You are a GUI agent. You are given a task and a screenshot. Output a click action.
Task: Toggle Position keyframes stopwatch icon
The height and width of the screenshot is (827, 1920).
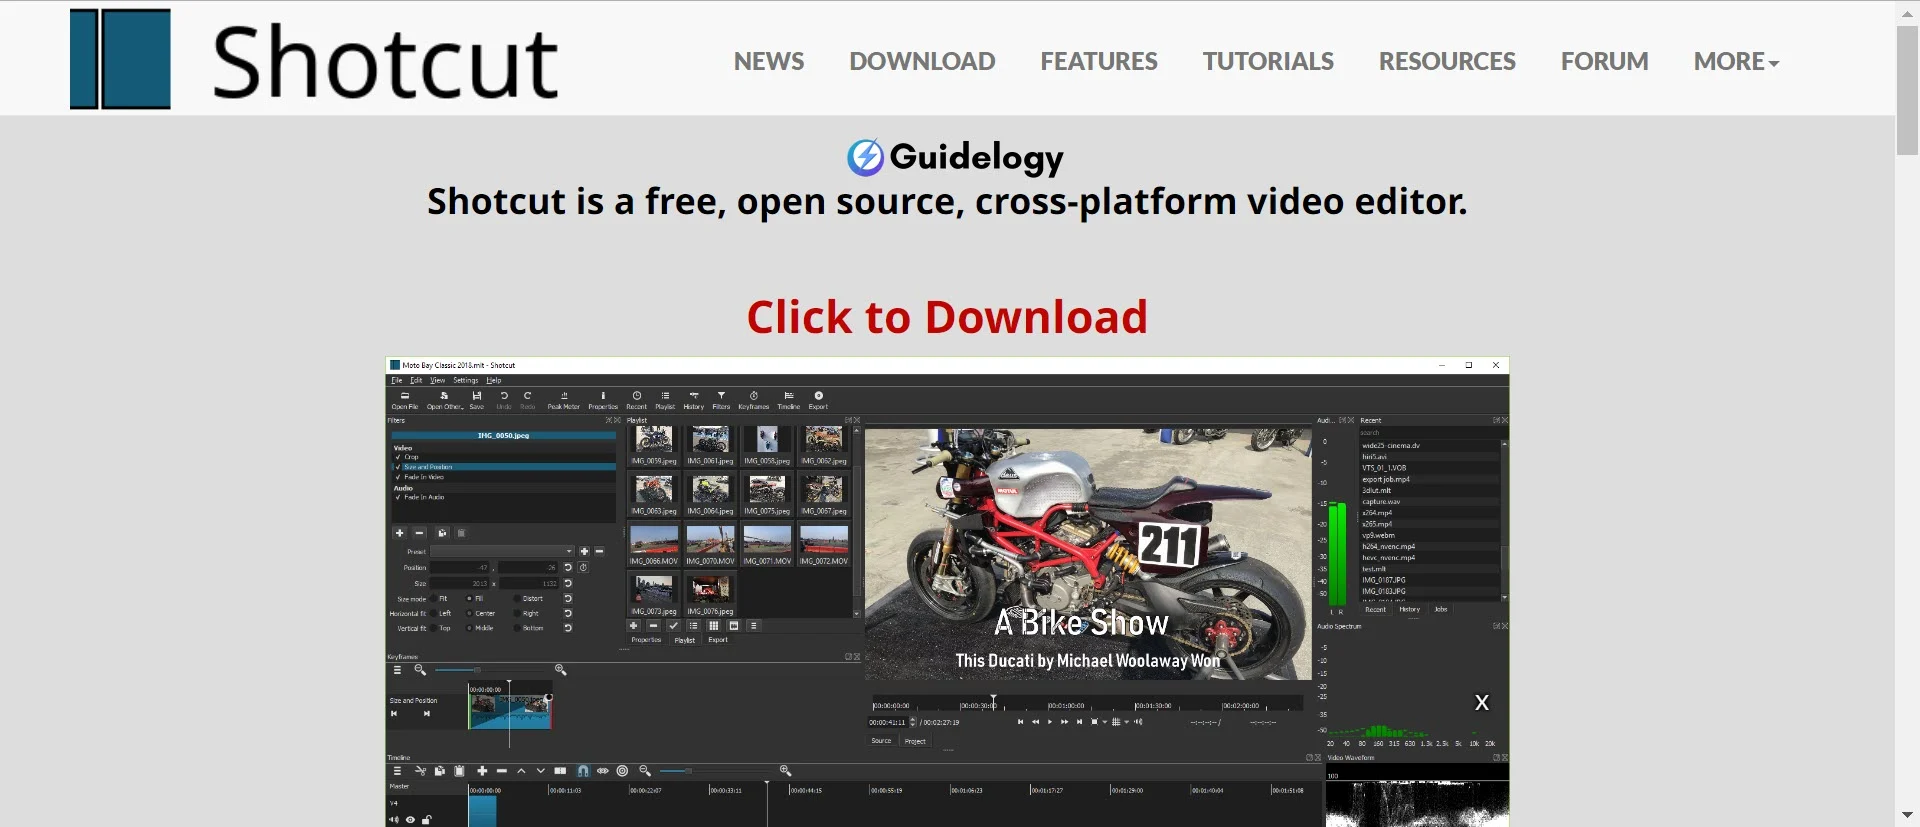[x=583, y=567]
